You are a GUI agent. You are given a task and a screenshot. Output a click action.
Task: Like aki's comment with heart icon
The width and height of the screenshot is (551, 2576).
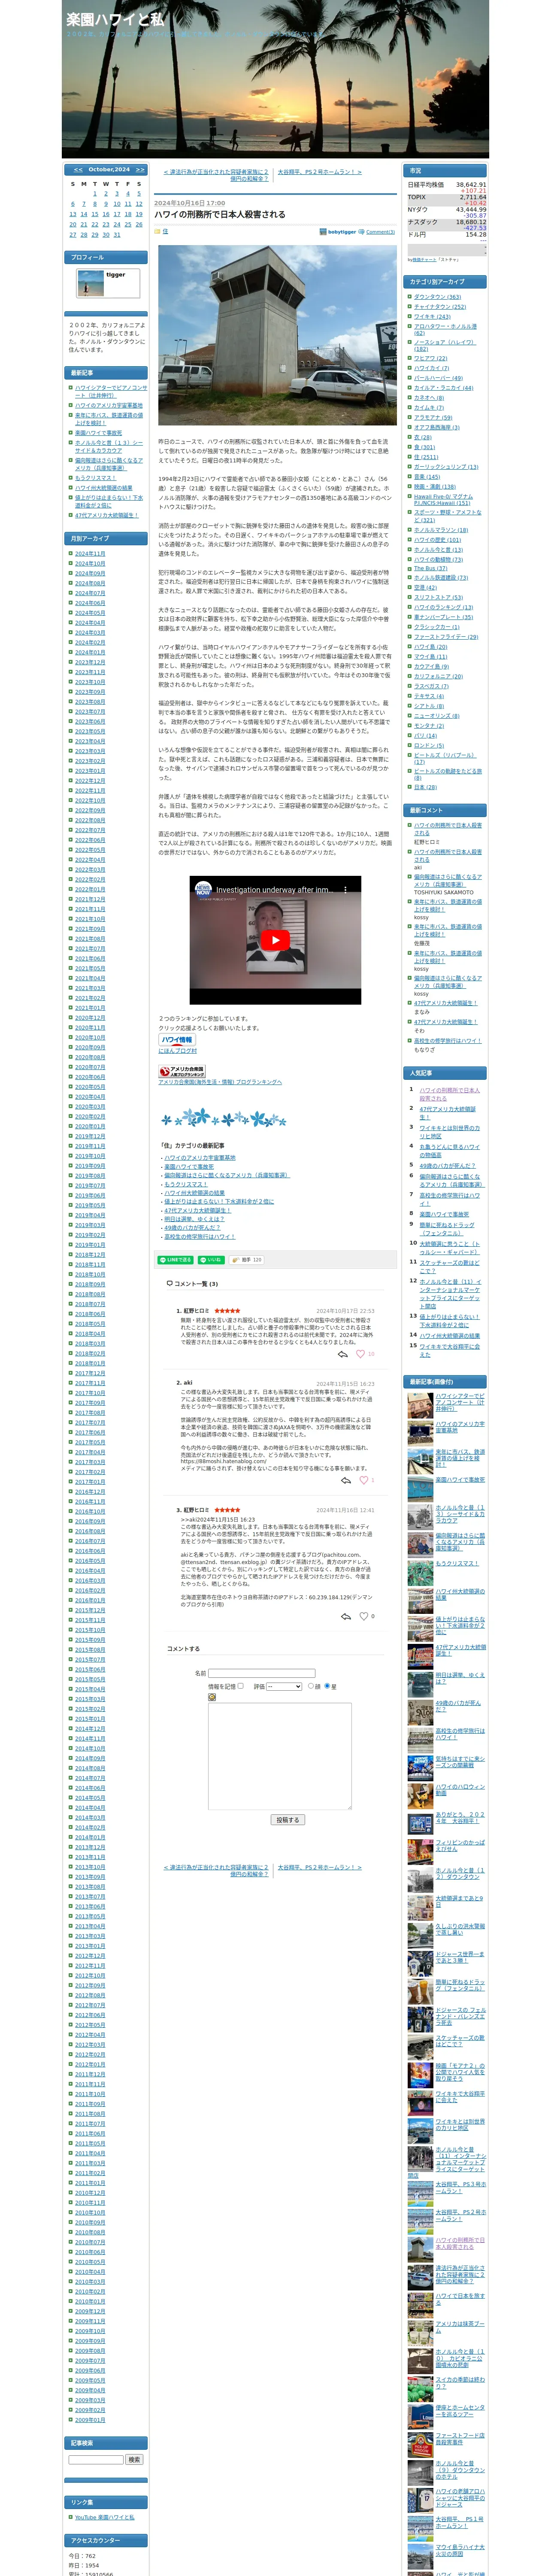tap(363, 1480)
